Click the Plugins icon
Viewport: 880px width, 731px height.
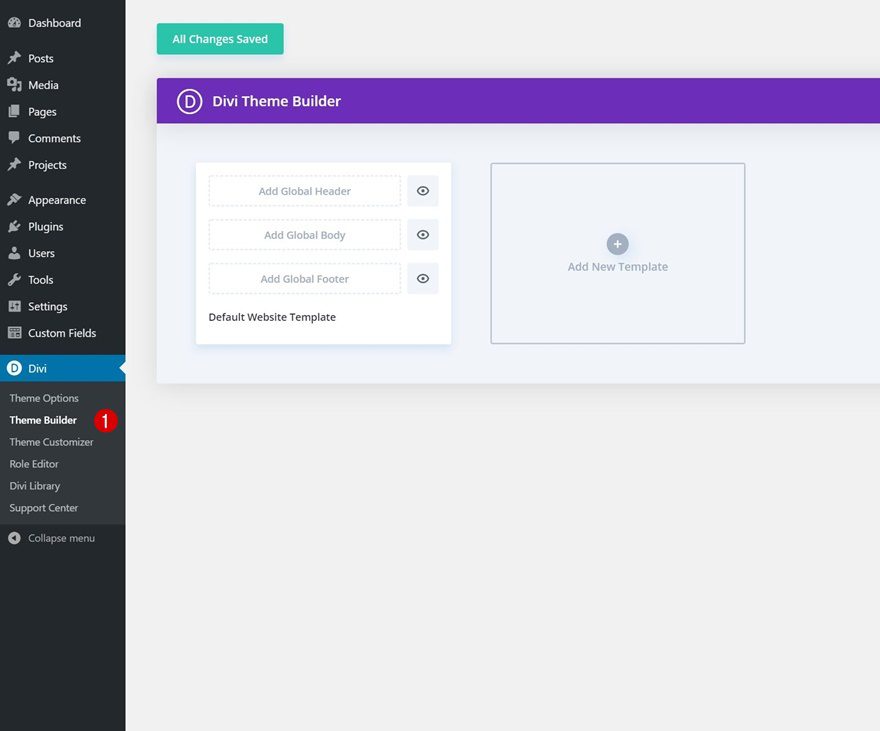[15, 226]
